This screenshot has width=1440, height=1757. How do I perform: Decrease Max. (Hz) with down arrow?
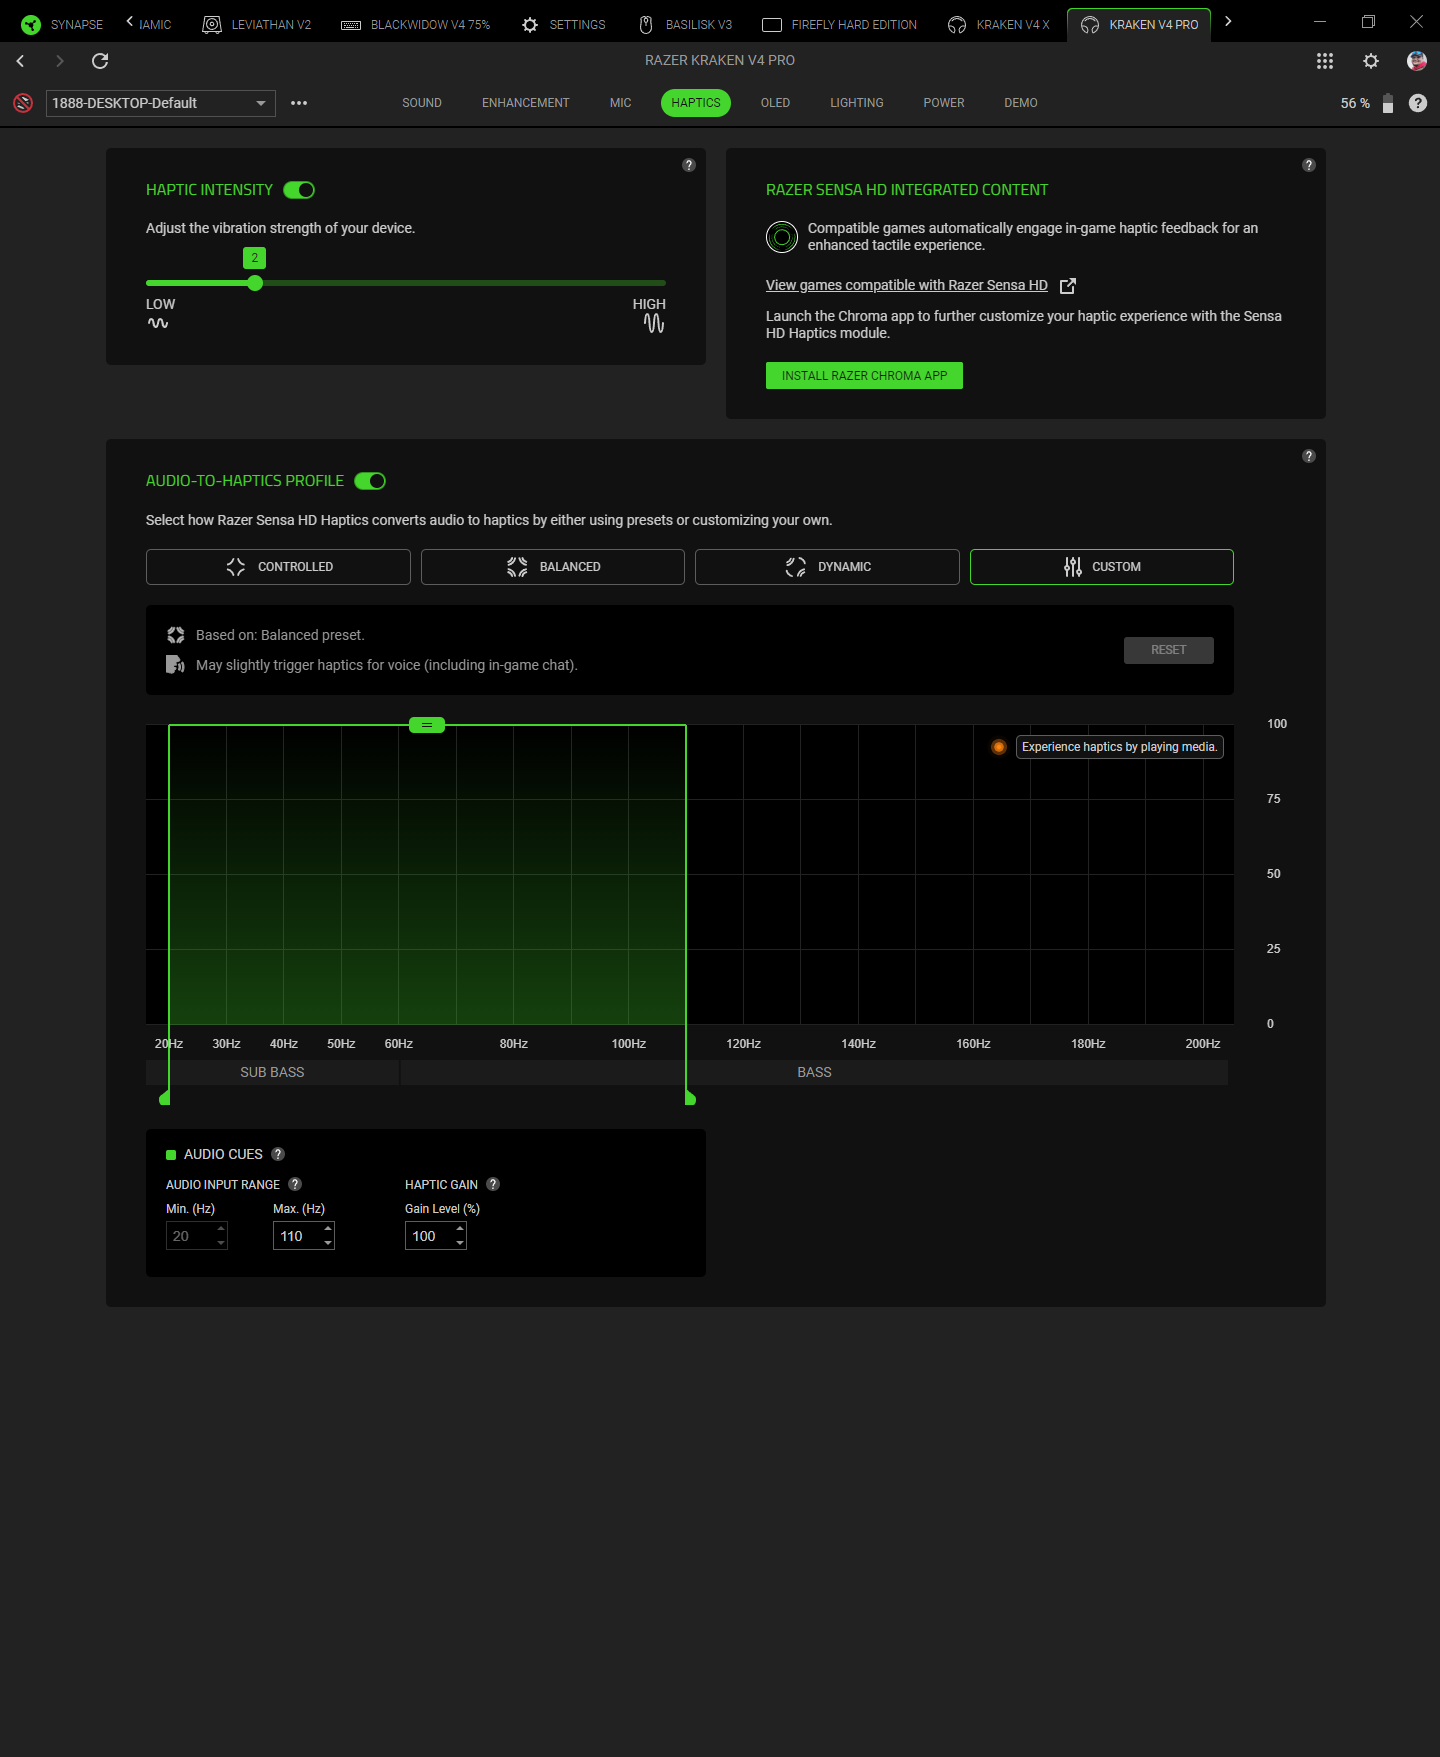(x=328, y=1243)
